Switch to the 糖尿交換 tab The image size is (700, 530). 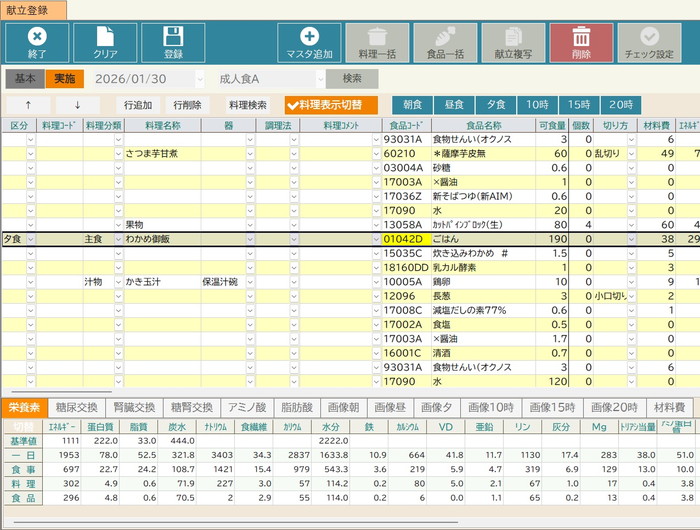(76, 407)
